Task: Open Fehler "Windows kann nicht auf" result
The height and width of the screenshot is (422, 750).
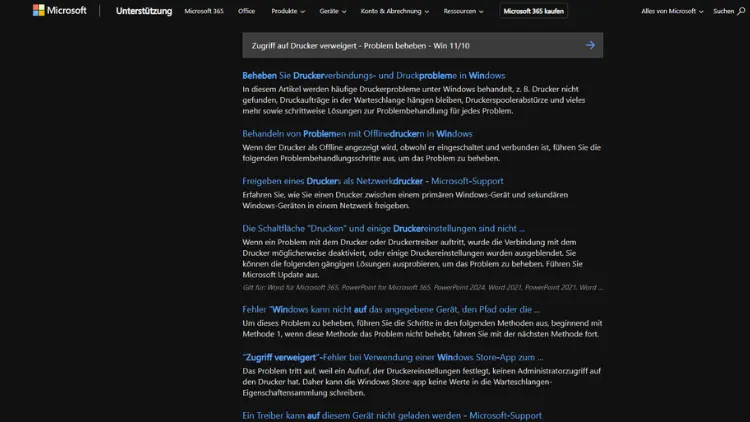Action: tap(391, 310)
